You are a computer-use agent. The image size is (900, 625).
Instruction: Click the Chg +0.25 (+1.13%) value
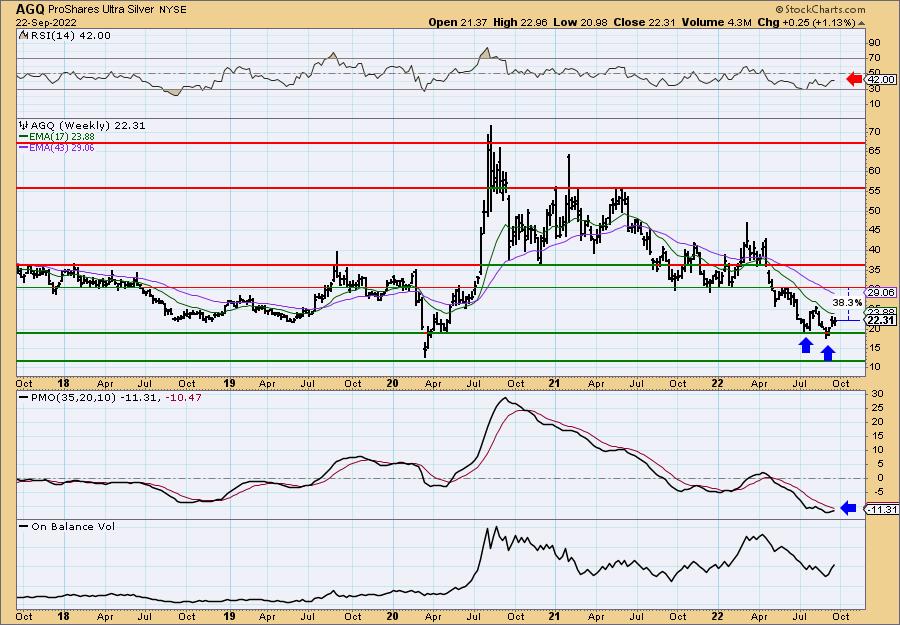pos(806,22)
